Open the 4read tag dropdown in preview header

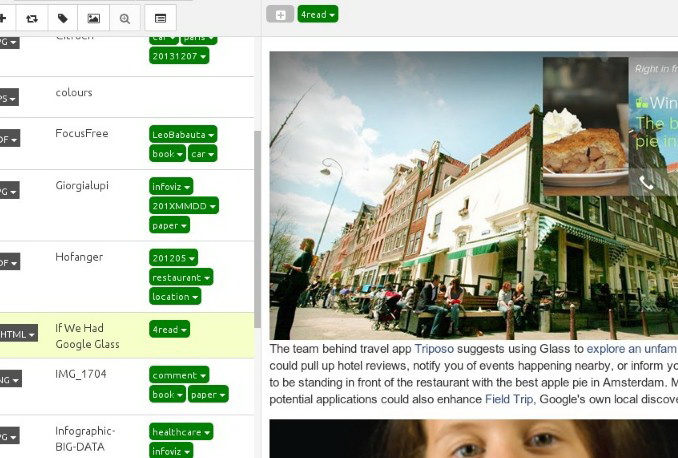318,14
